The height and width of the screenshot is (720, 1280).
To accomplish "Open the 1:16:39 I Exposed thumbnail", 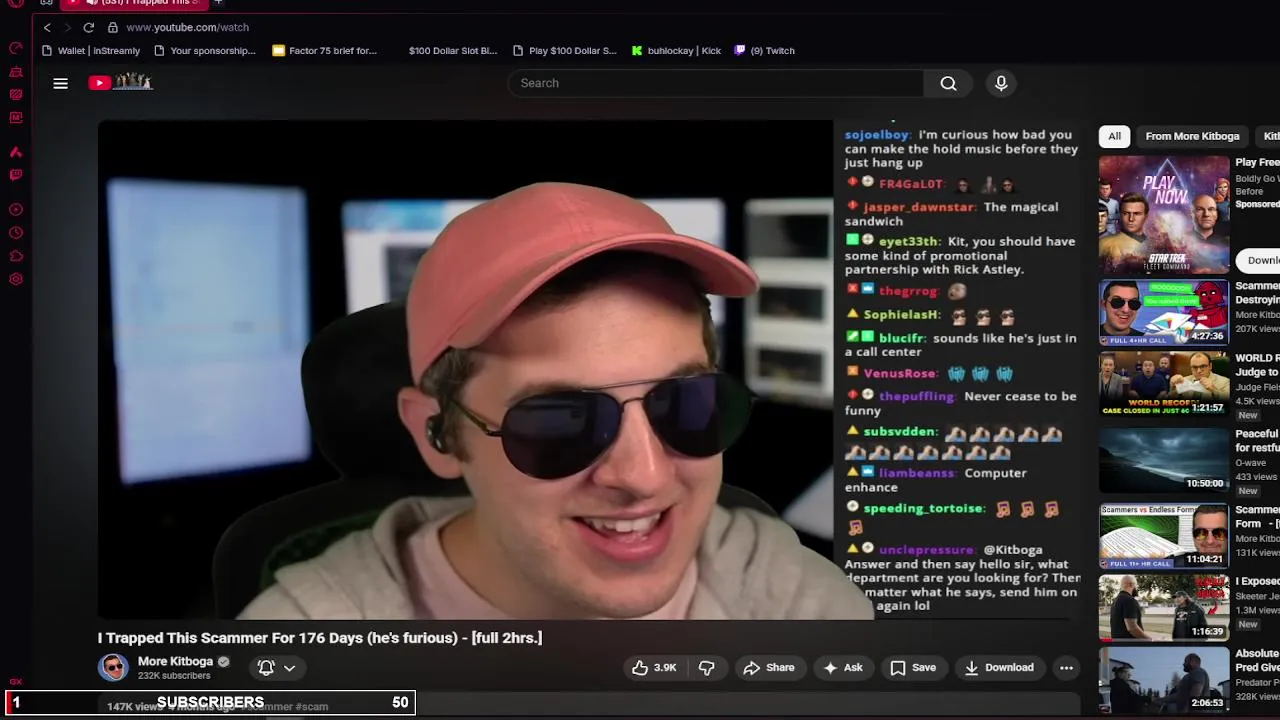I will click(x=1164, y=607).
